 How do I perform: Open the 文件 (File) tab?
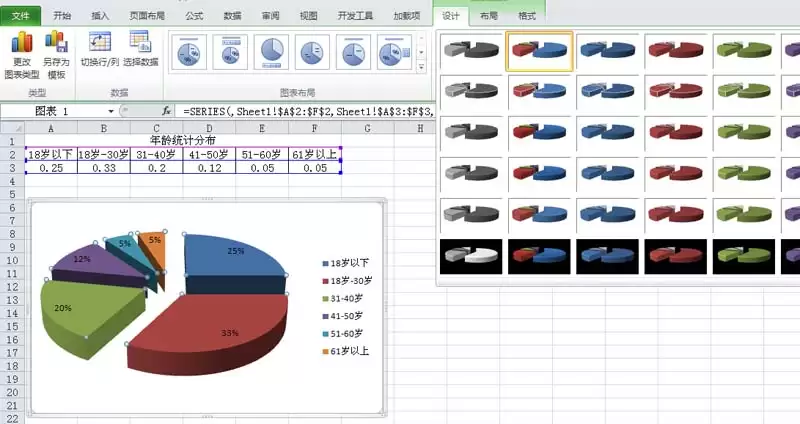[x=21, y=16]
